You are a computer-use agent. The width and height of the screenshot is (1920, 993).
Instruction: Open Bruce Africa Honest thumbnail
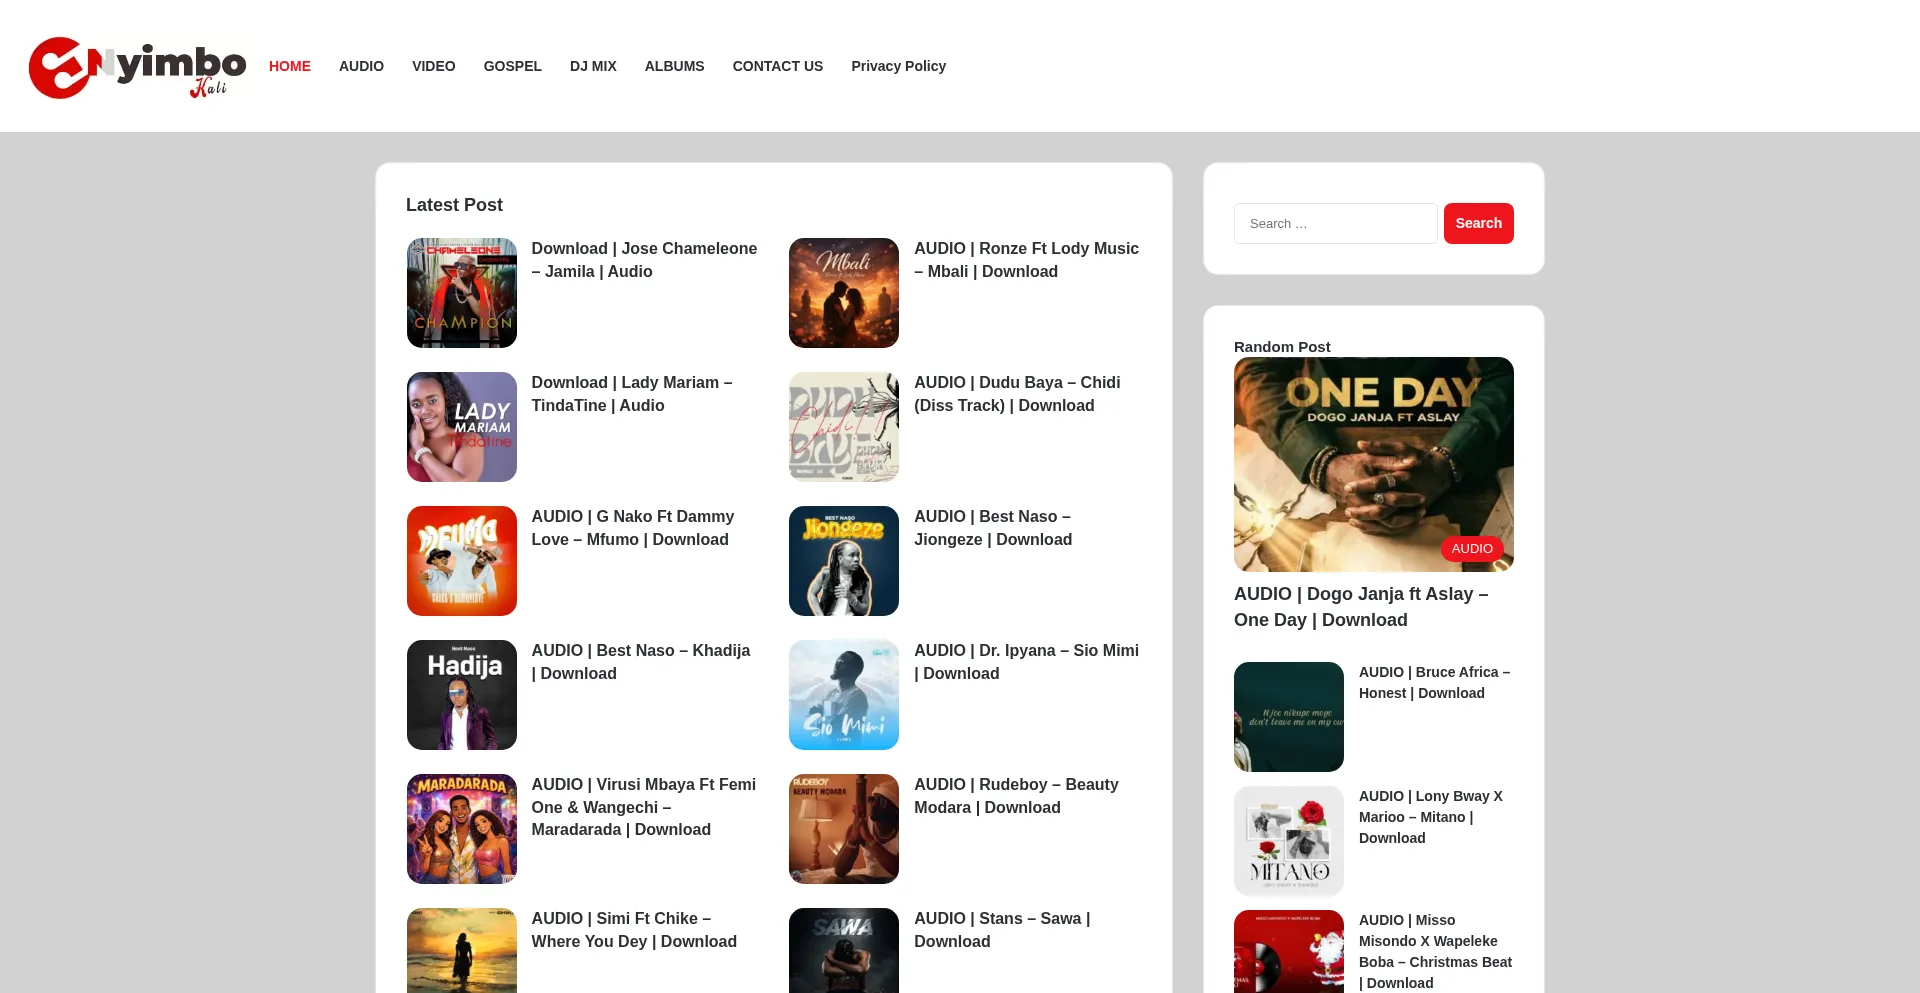point(1289,717)
